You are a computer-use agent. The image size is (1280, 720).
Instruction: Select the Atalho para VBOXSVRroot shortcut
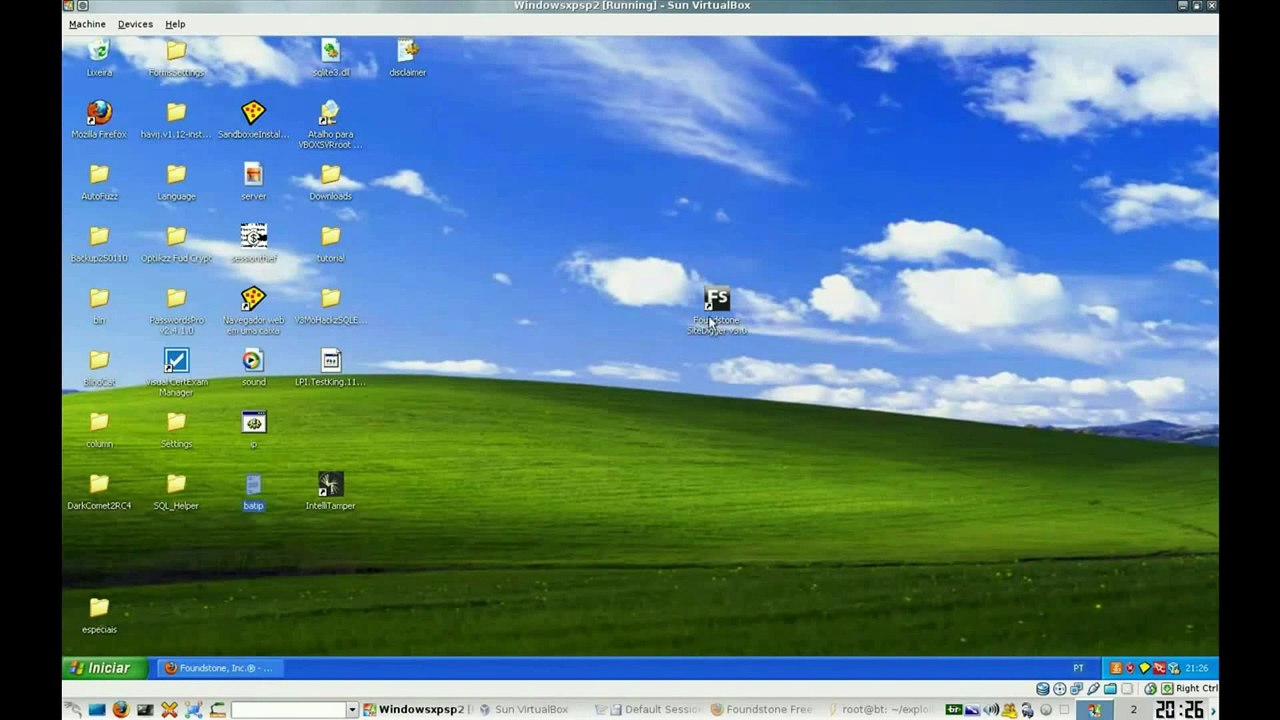point(330,124)
